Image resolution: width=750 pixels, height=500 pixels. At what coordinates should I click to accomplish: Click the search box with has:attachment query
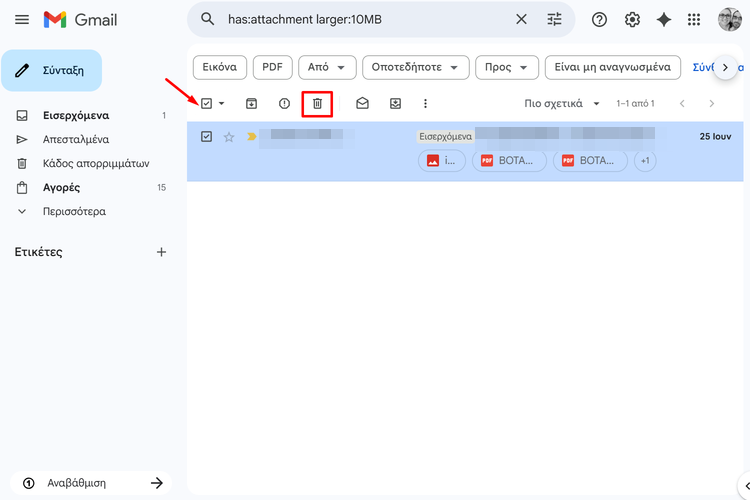click(x=360, y=20)
